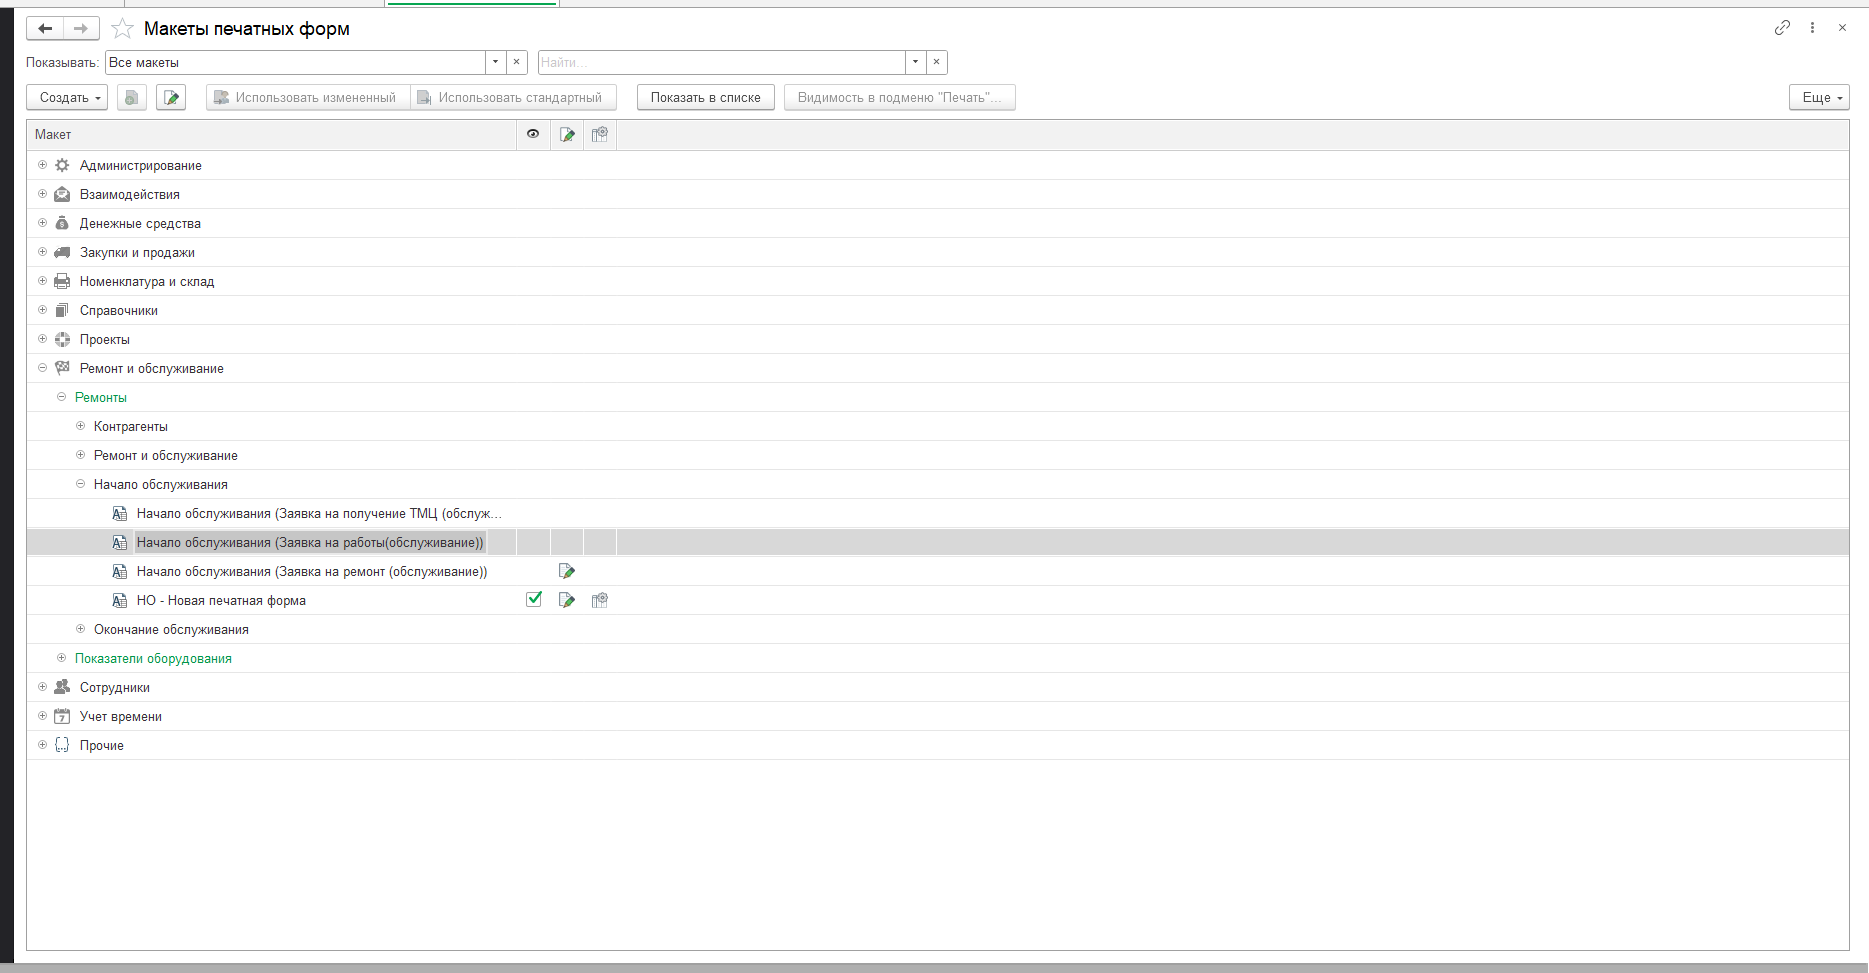This screenshot has width=1869, height=973.
Task: Click the Денежные средства money bag icon
Action: point(62,223)
